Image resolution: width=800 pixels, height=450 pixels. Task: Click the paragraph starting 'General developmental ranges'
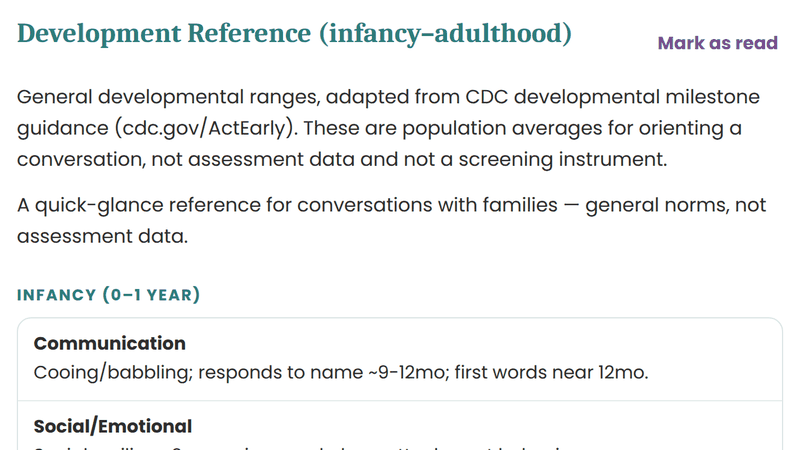pyautogui.click(x=388, y=128)
